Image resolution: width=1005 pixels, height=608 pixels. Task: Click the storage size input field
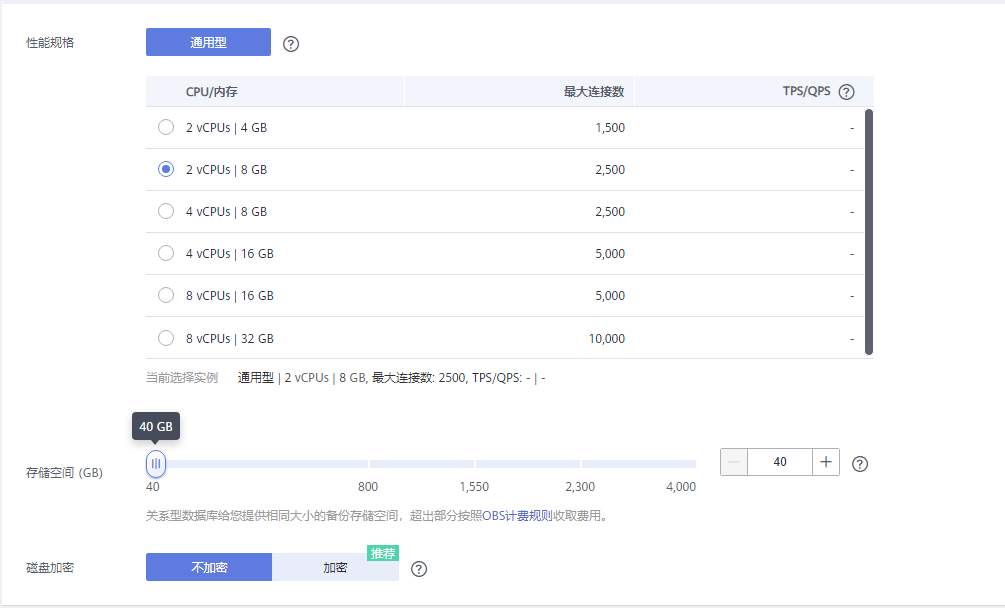point(780,462)
